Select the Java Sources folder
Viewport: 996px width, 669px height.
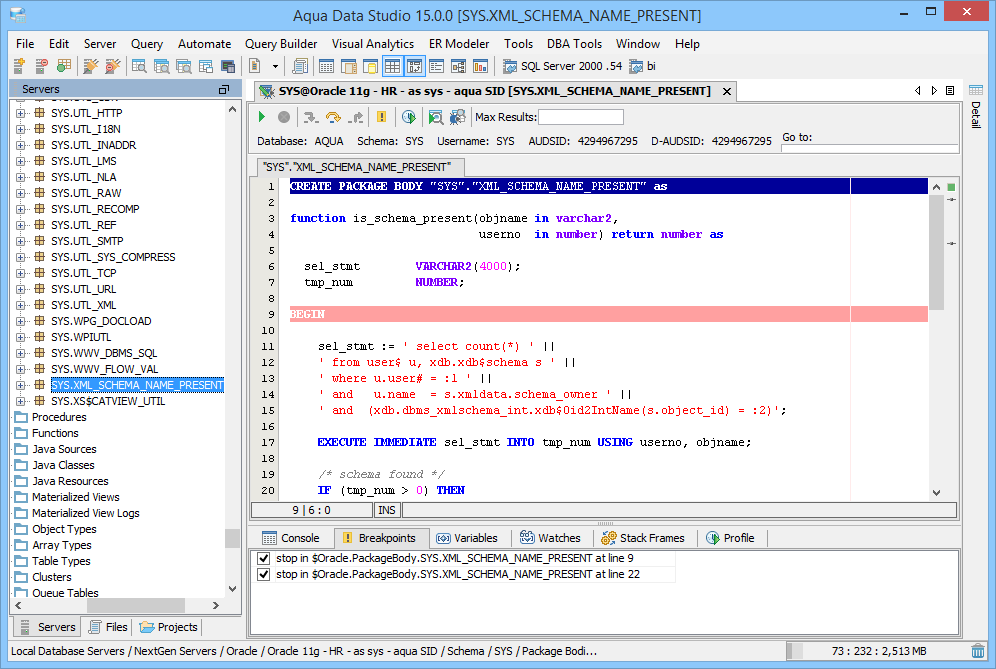[x=64, y=449]
